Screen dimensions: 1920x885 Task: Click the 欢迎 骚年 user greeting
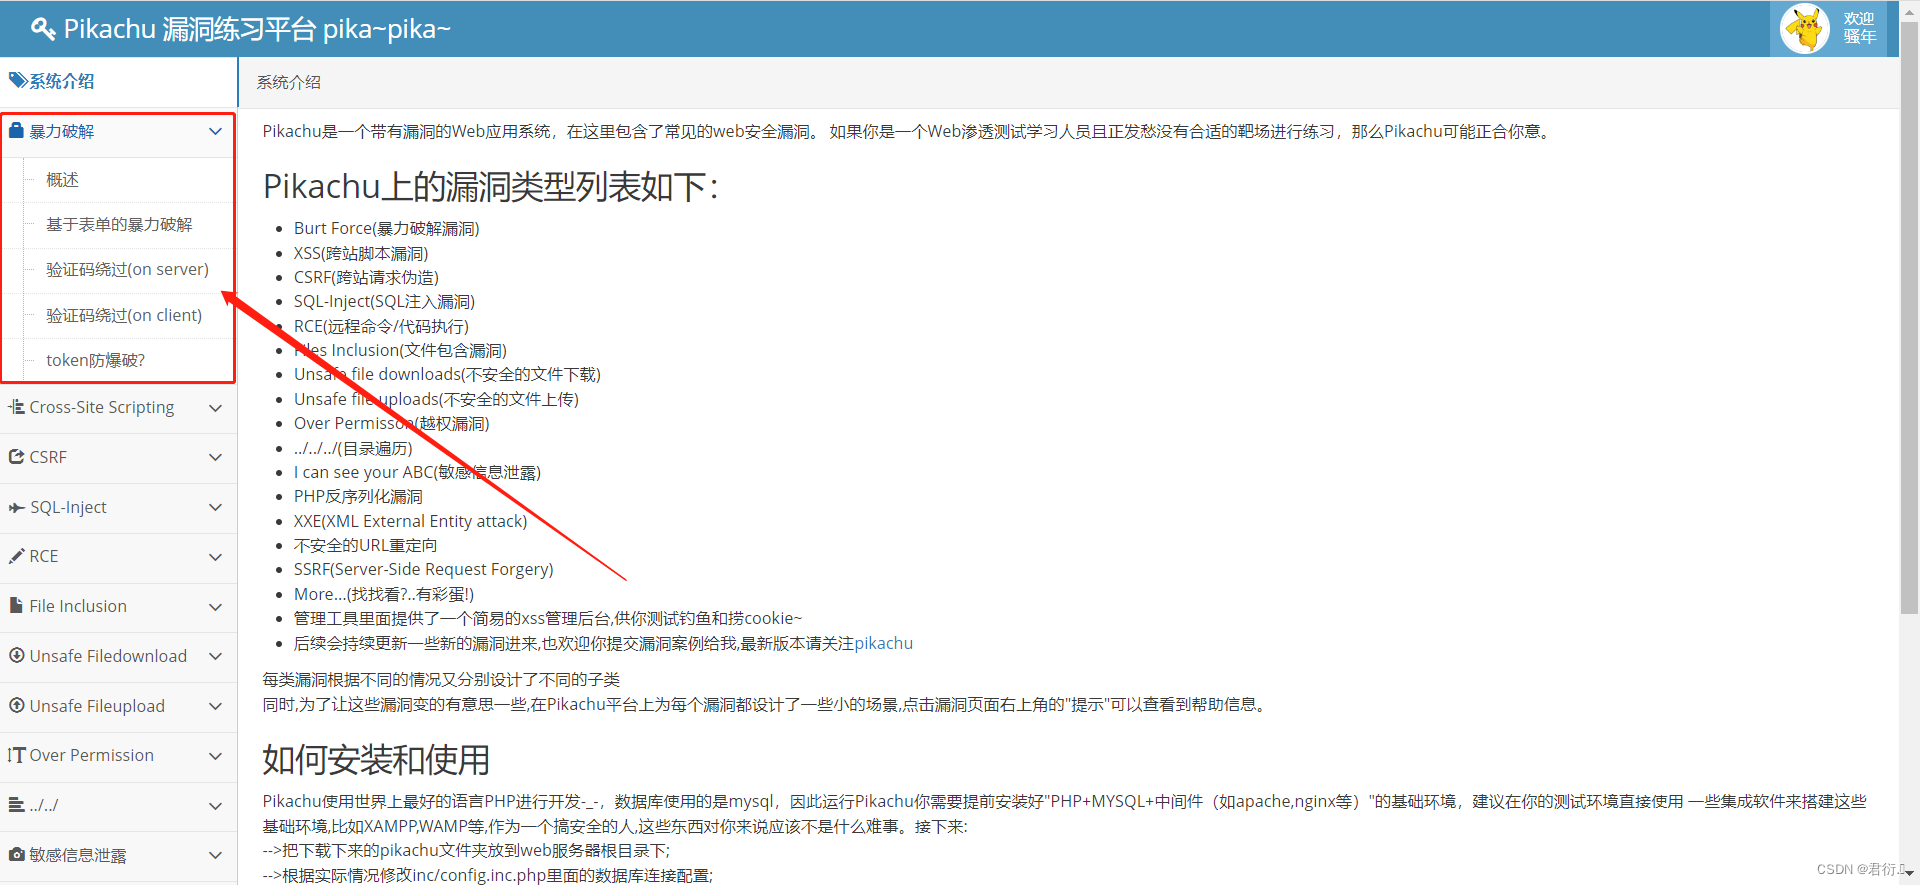point(1859,28)
